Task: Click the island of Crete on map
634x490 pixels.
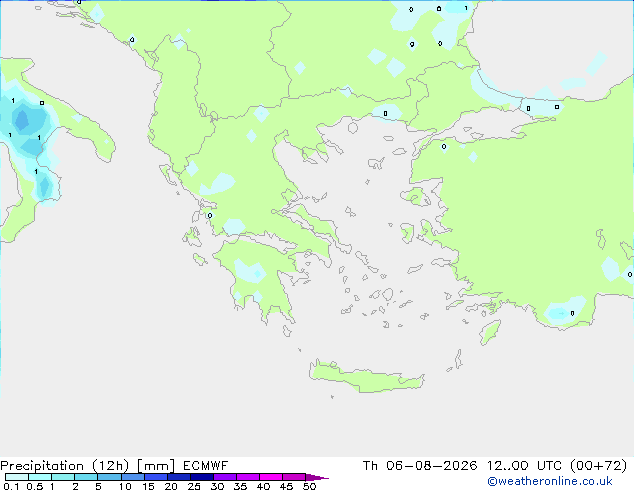Action: point(366,378)
